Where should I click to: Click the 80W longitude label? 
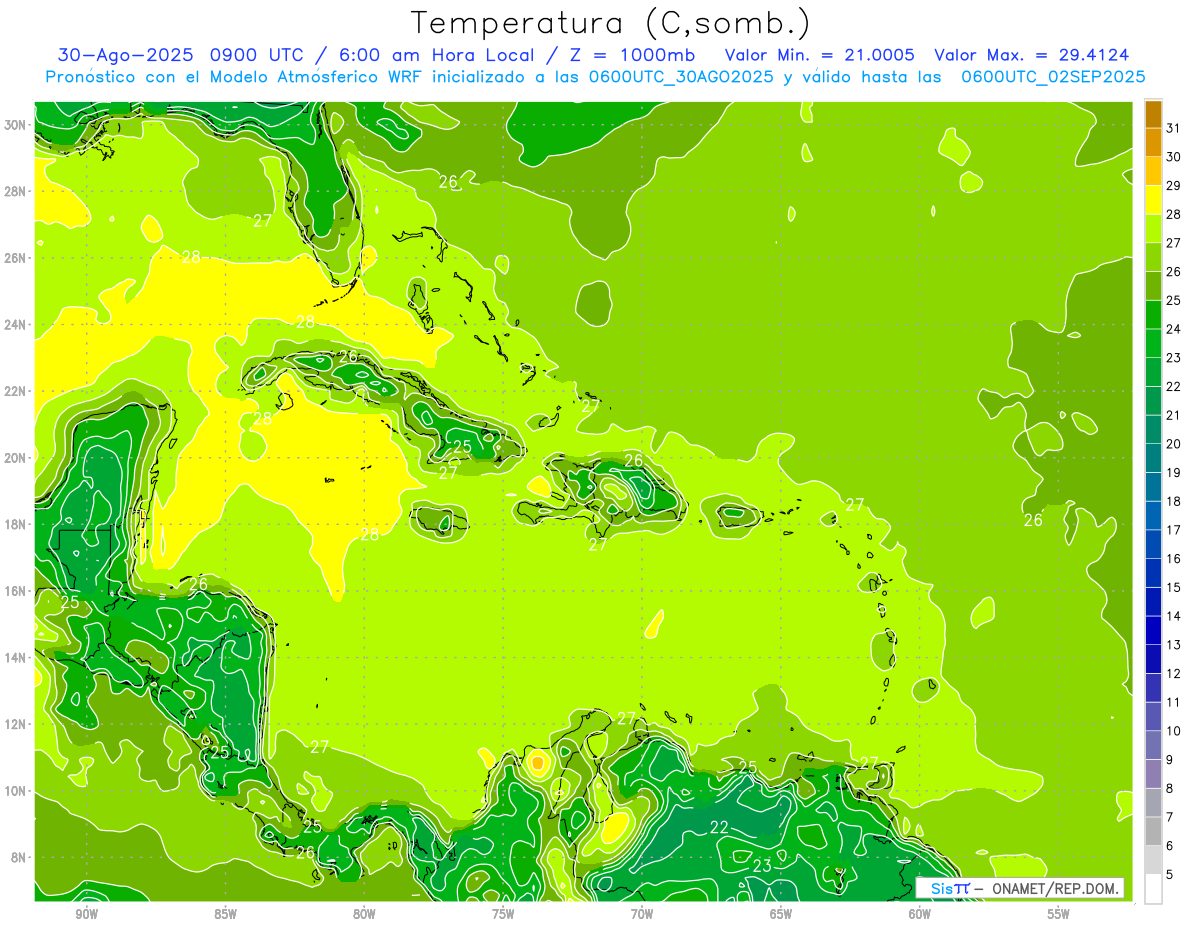pyautogui.click(x=364, y=914)
